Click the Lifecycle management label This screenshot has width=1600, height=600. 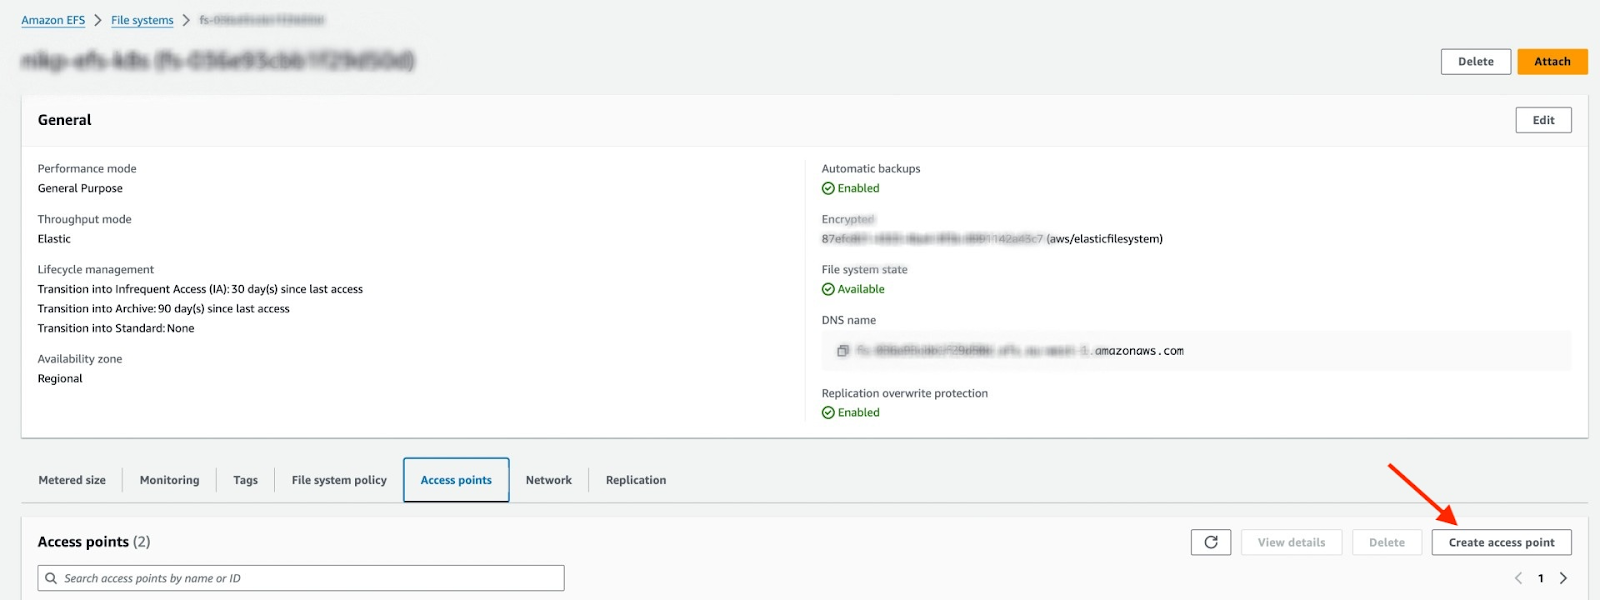pos(96,270)
